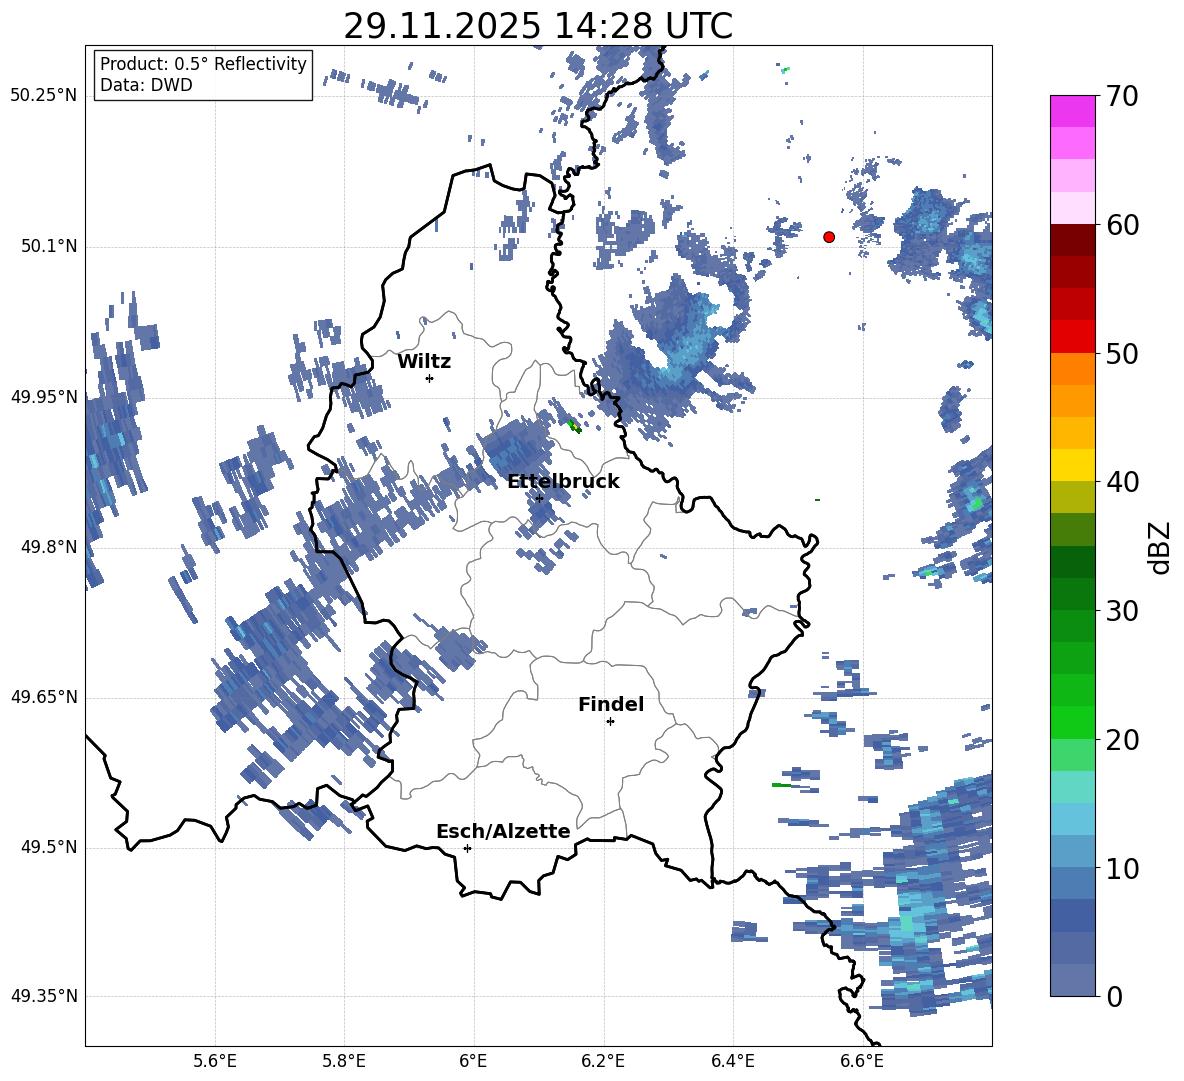1184x1081 pixels.
Task: Click the 6.2°E longitude label
Action: tap(603, 1061)
